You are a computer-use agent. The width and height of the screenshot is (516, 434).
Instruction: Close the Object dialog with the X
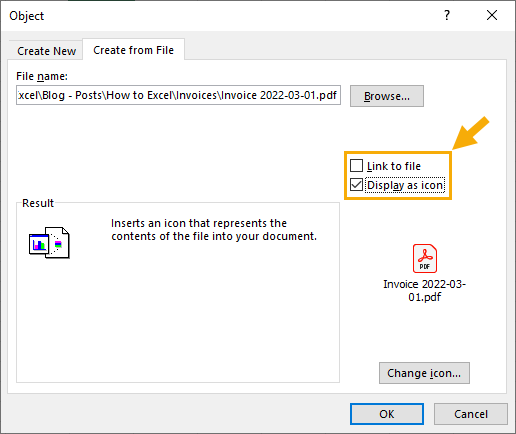[492, 15]
